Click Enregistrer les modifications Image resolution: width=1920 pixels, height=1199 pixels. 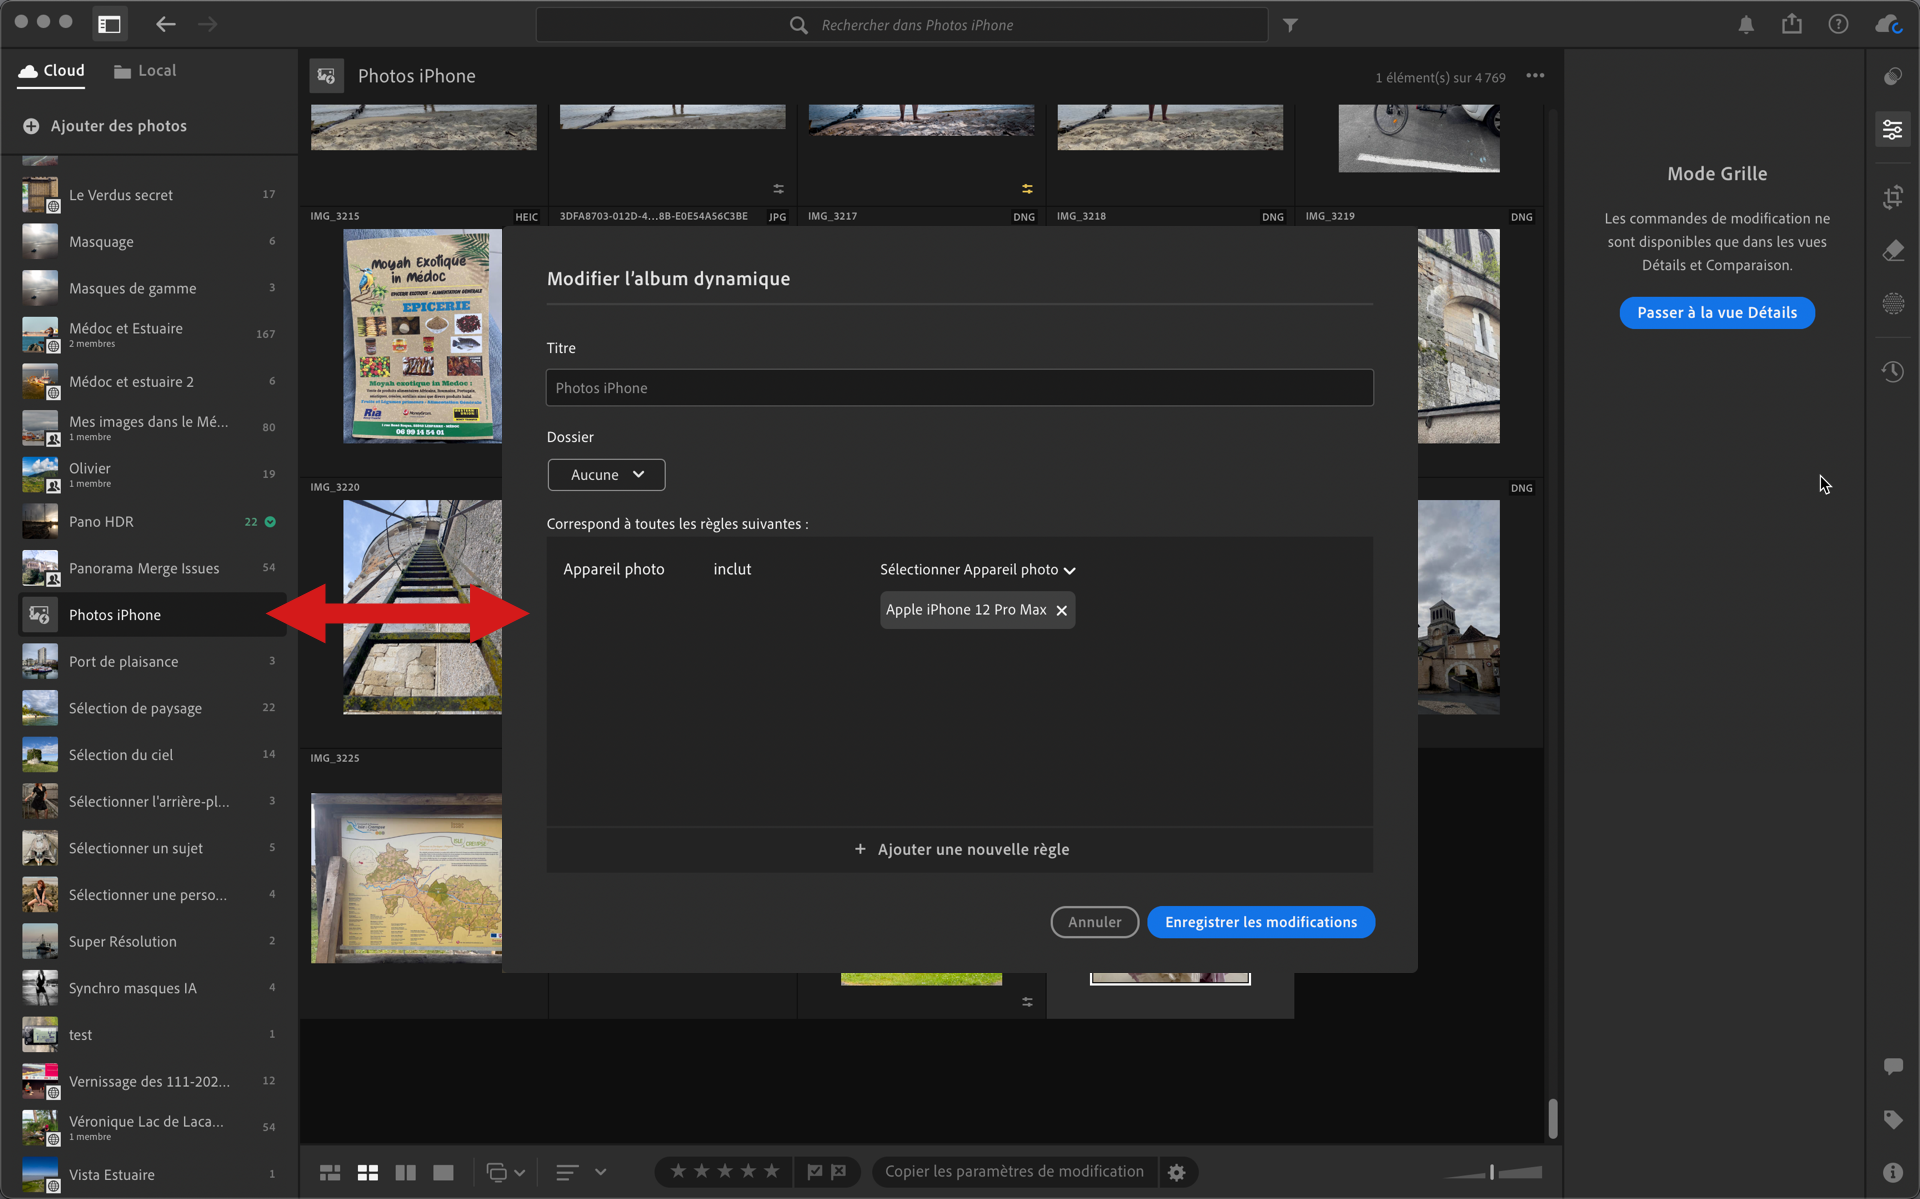1261,922
